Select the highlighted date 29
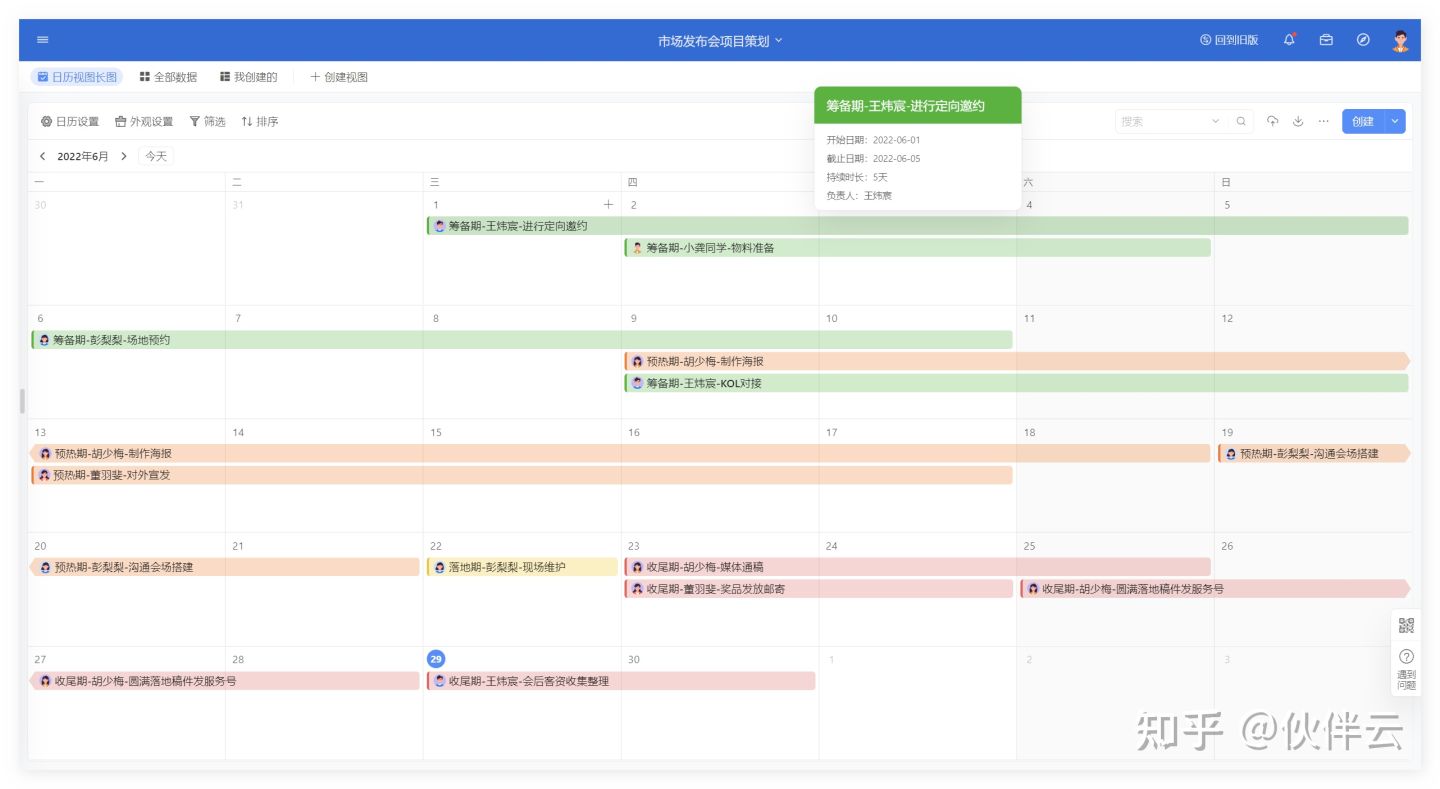 click(x=436, y=659)
